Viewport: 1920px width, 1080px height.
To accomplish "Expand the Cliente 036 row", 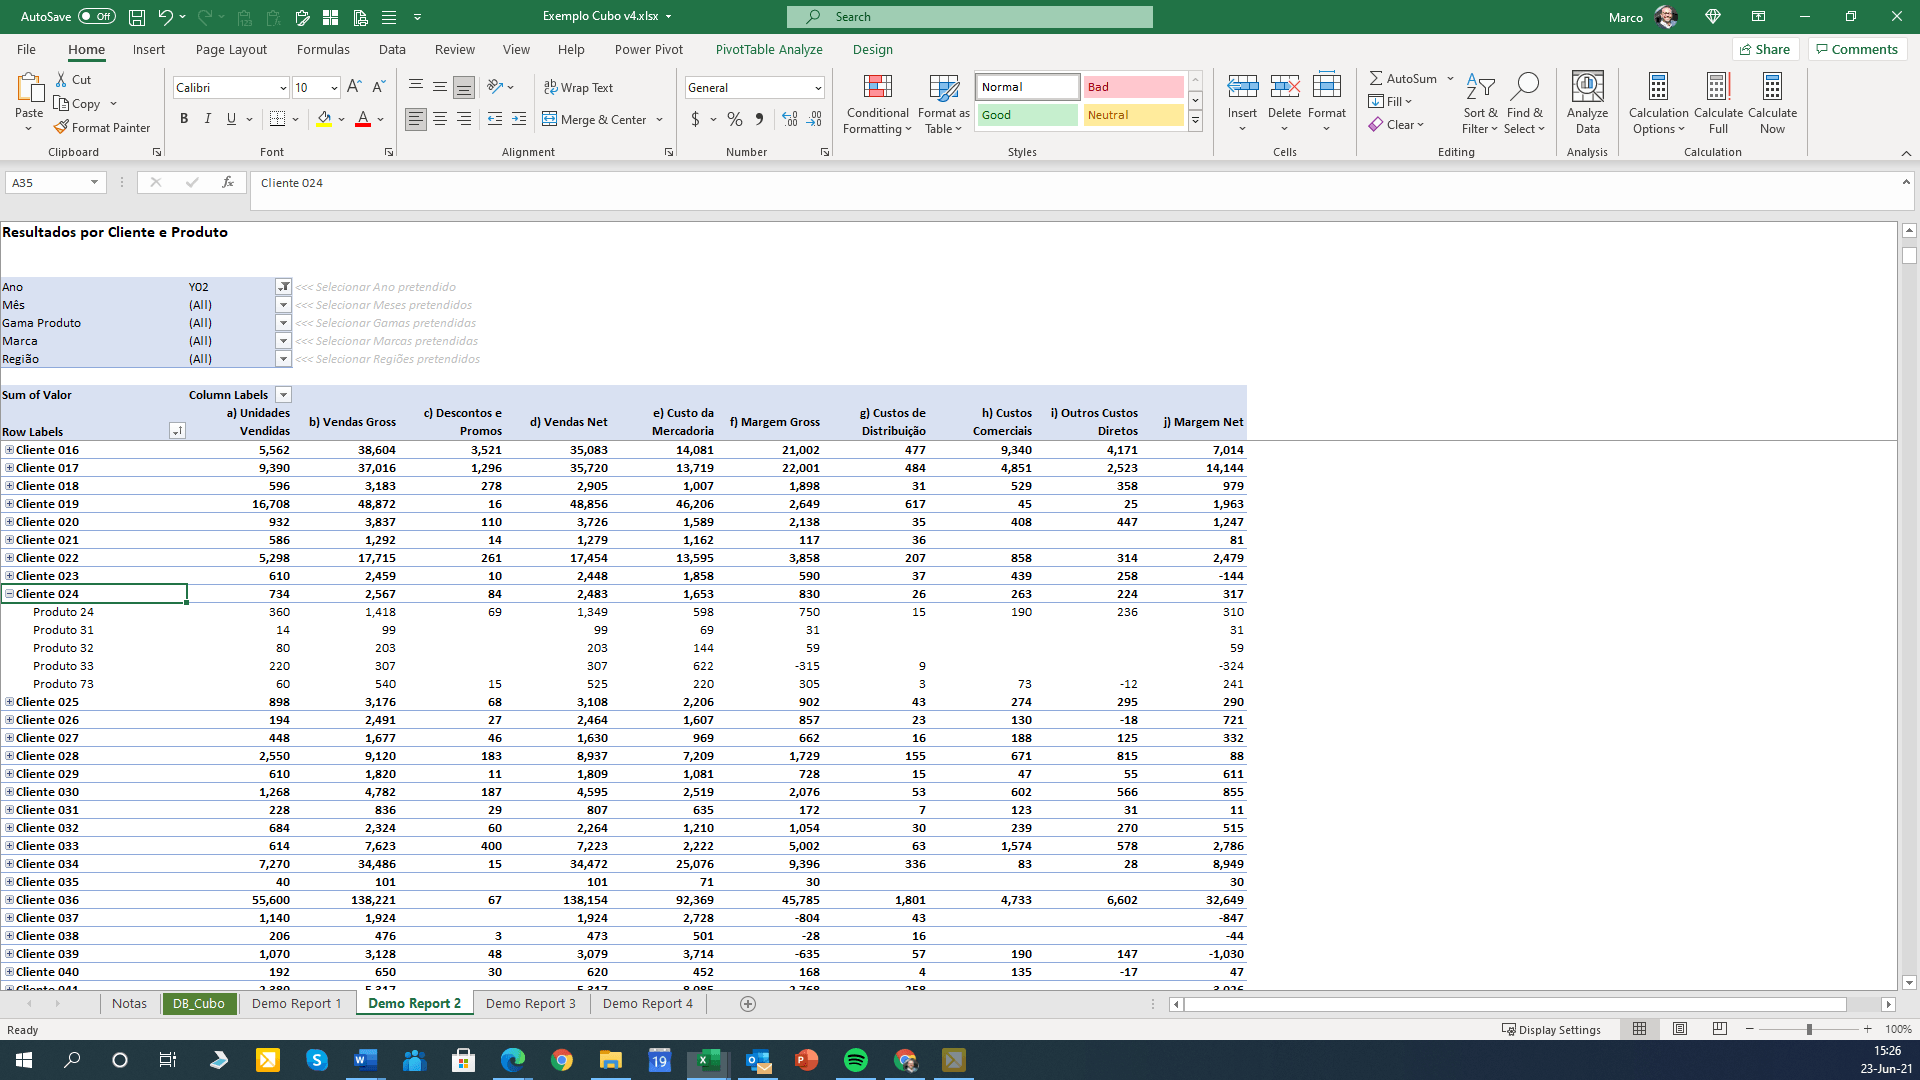I will pos(9,900).
